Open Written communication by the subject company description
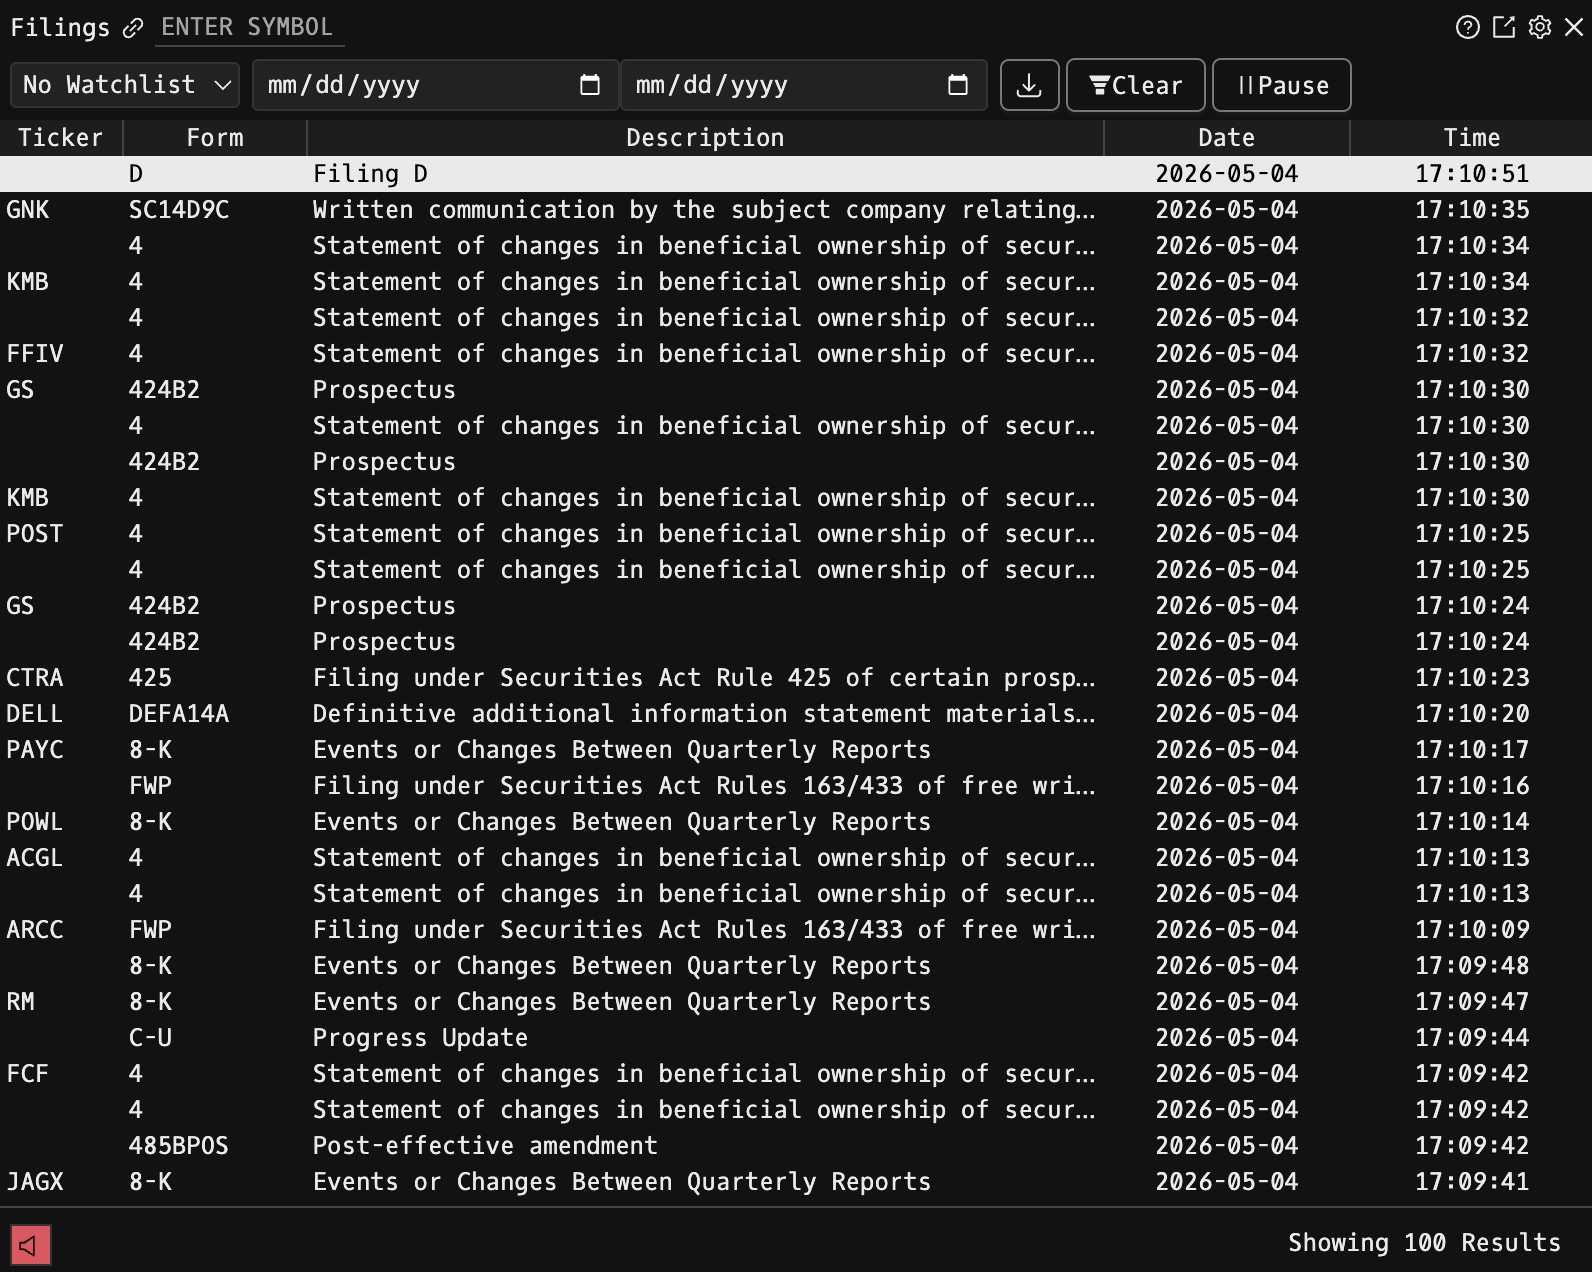This screenshot has height=1272, width=1592. click(x=704, y=210)
